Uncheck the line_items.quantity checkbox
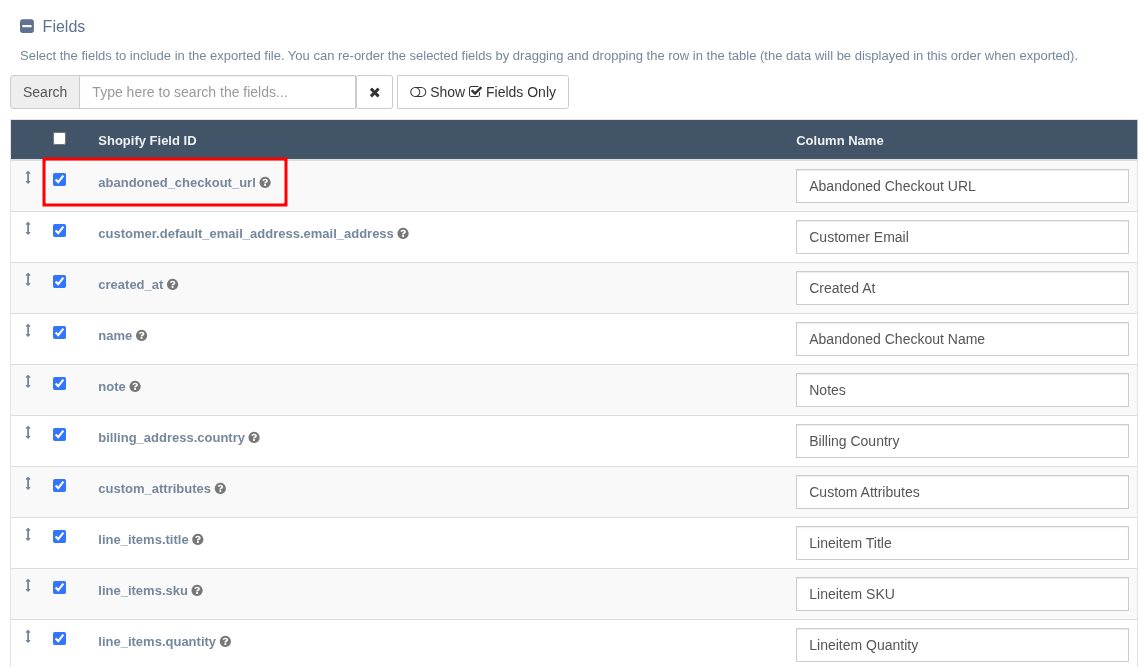1145x667 pixels. tap(59, 639)
